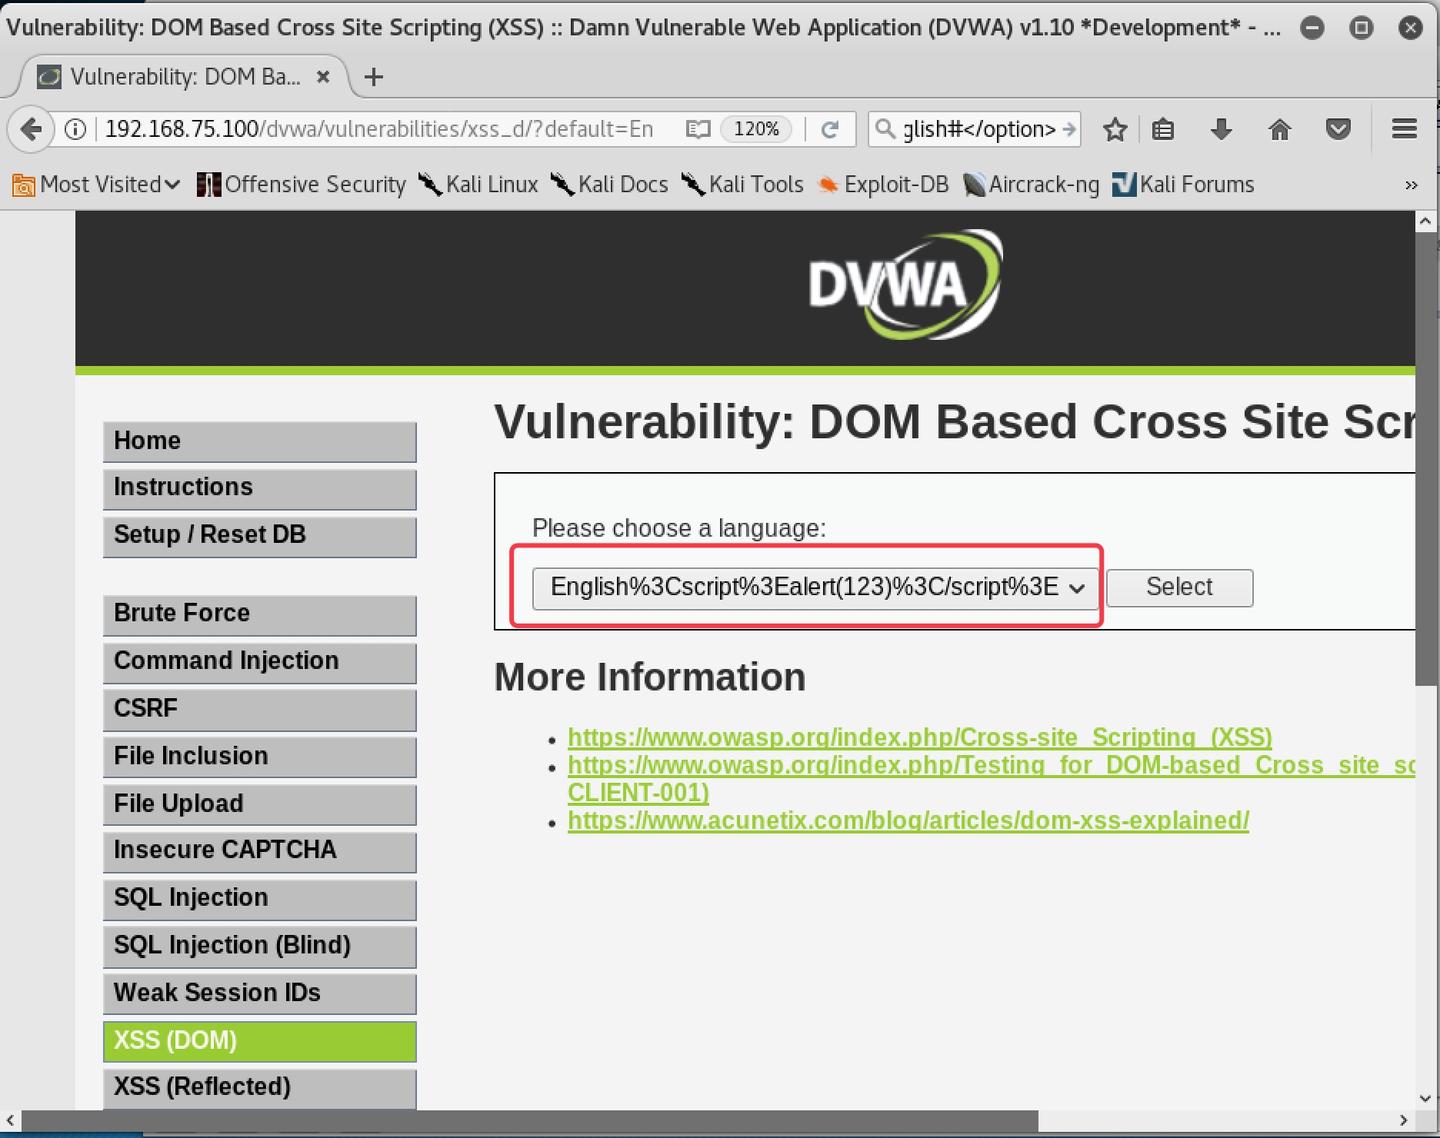The height and width of the screenshot is (1138, 1440).
Task: Click the reader view icon in address bar
Action: [x=697, y=129]
